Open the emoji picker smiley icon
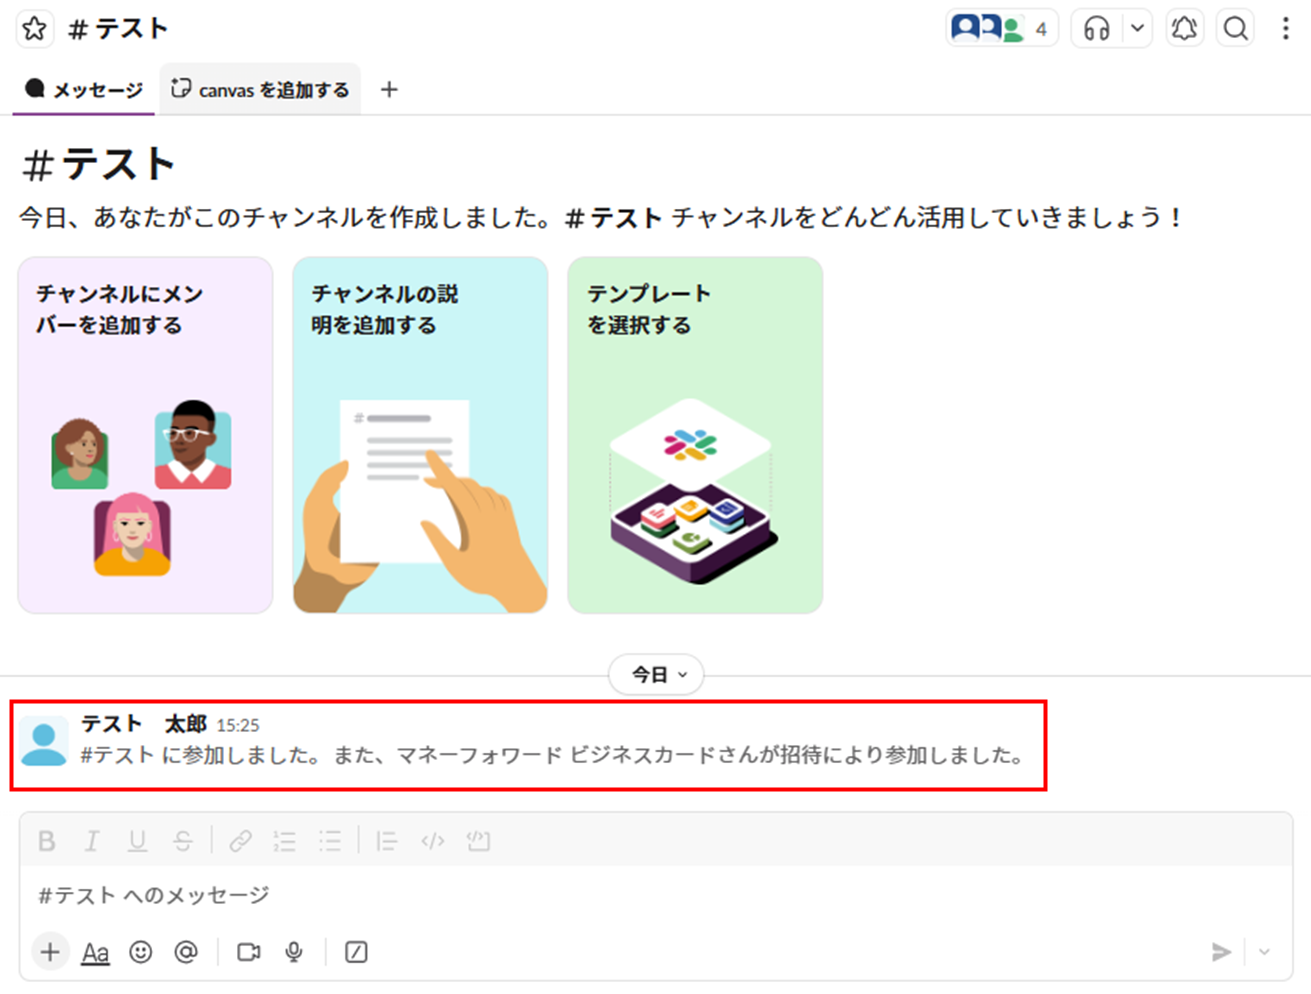This screenshot has height=994, width=1311. point(141,952)
